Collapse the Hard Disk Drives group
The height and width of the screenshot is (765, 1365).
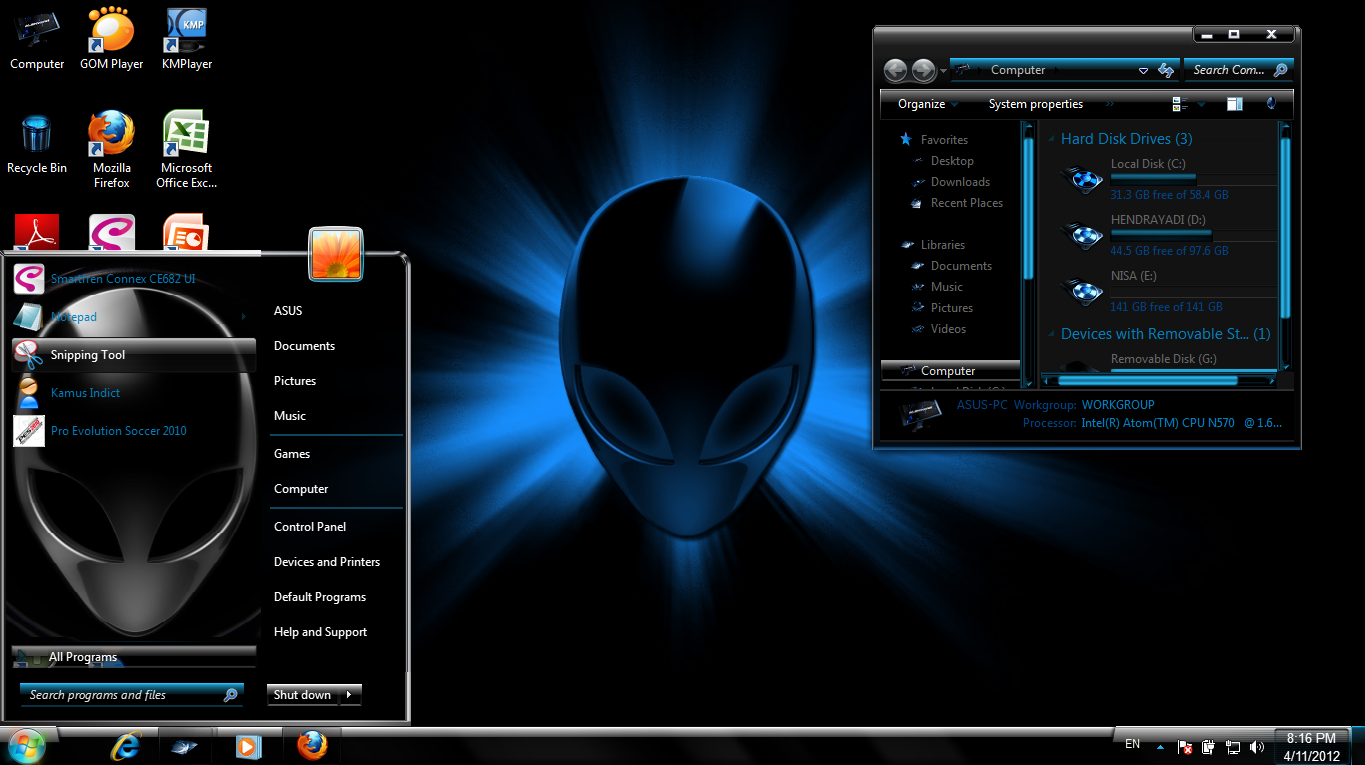tap(1051, 140)
